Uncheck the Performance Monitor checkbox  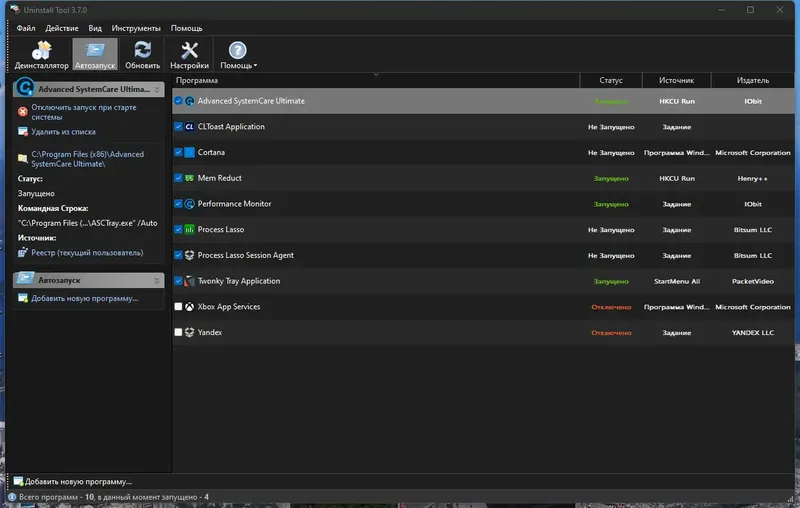178,203
